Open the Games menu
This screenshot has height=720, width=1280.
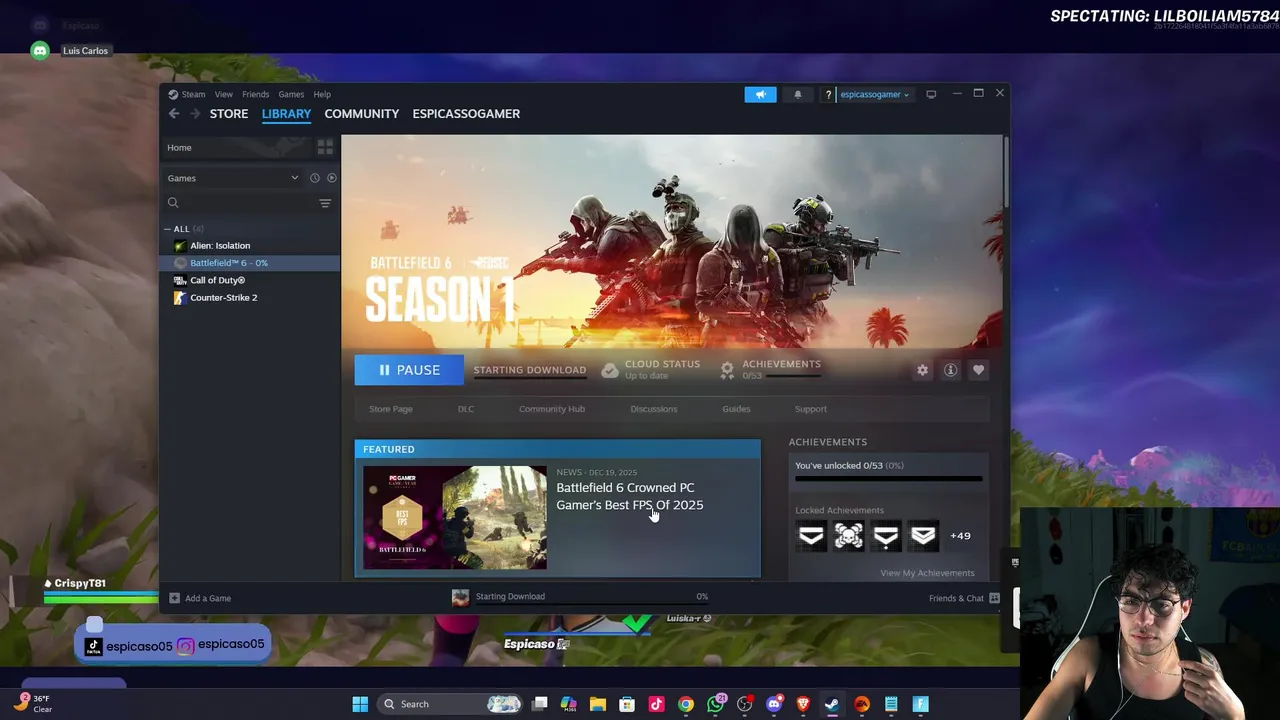pyautogui.click(x=291, y=94)
